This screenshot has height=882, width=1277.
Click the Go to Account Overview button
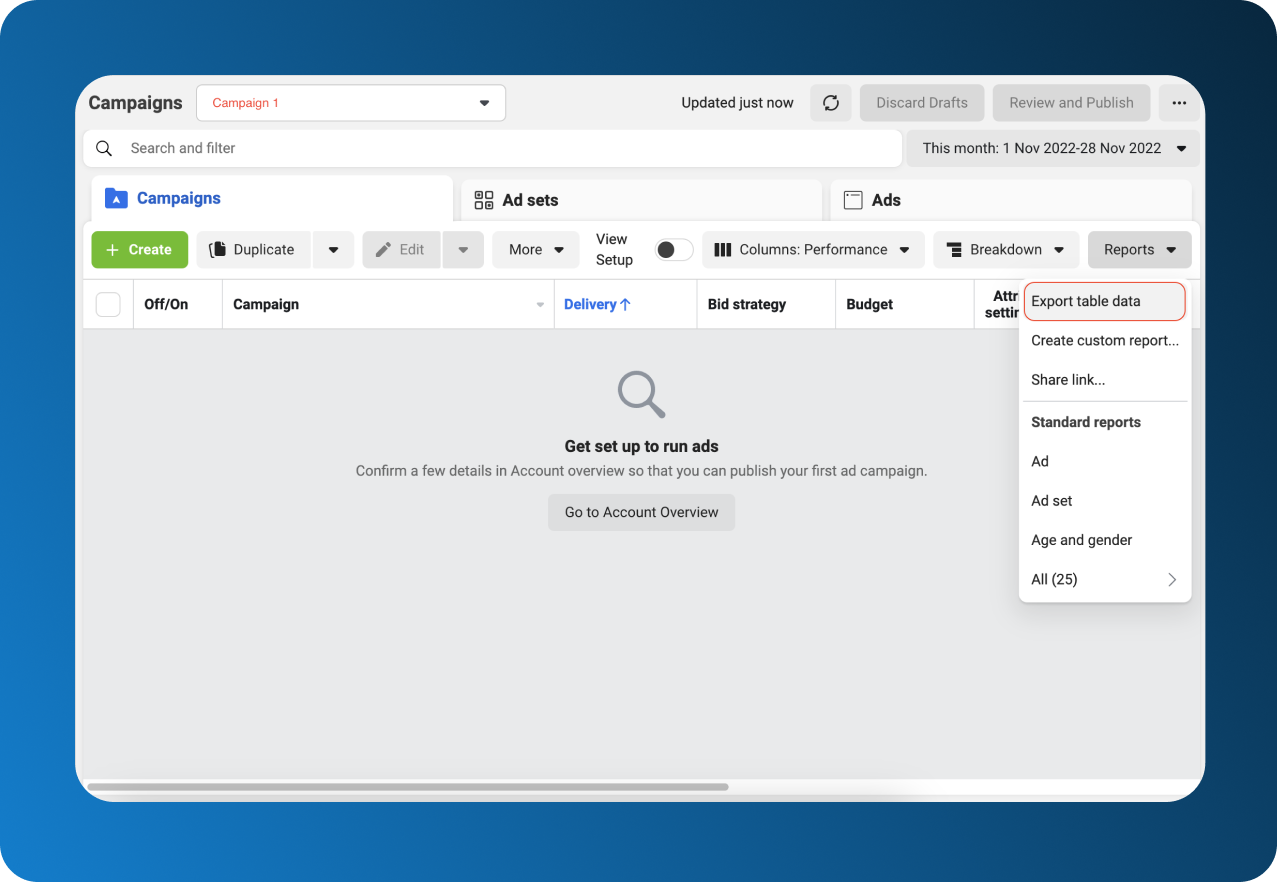tap(641, 512)
